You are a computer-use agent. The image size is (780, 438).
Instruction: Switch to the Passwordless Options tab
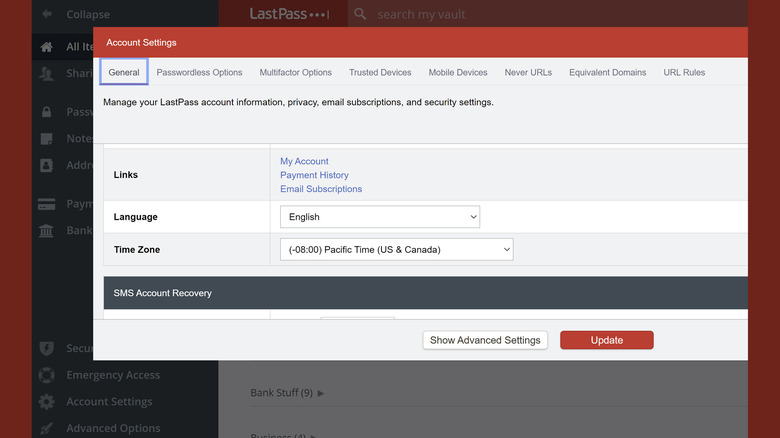tap(199, 73)
